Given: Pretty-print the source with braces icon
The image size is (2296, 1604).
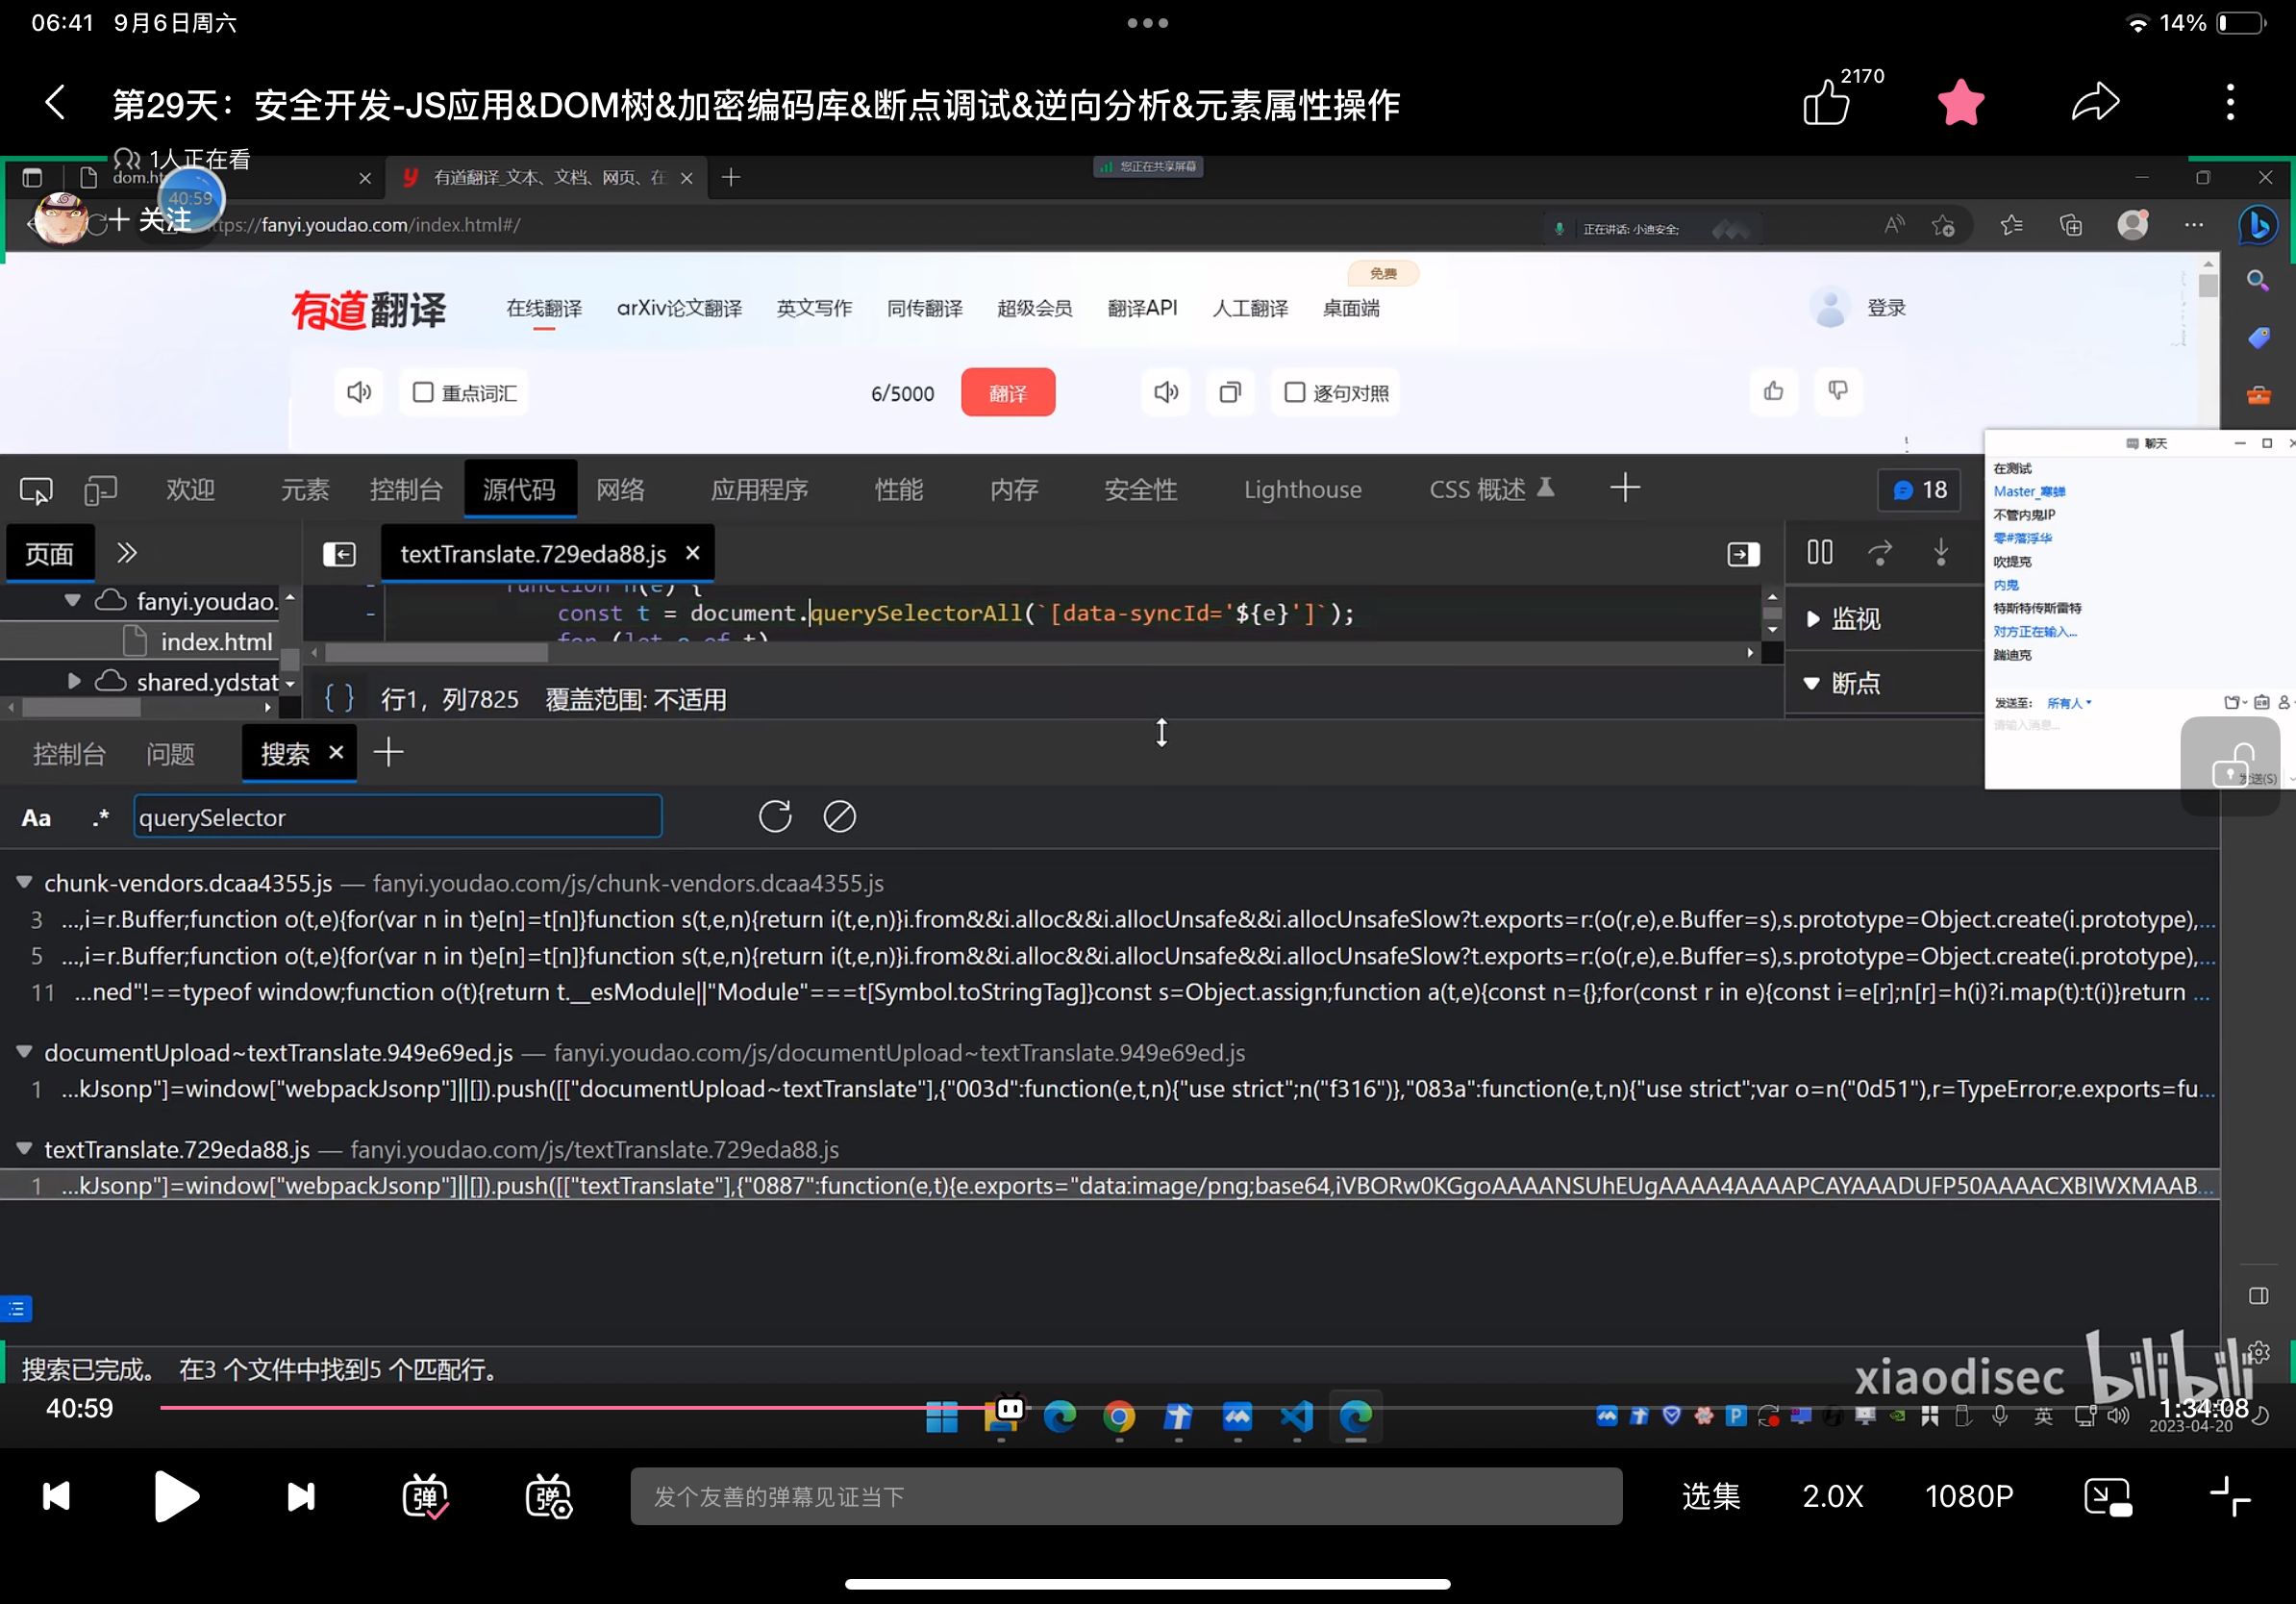Looking at the screenshot, I should pos(340,698).
